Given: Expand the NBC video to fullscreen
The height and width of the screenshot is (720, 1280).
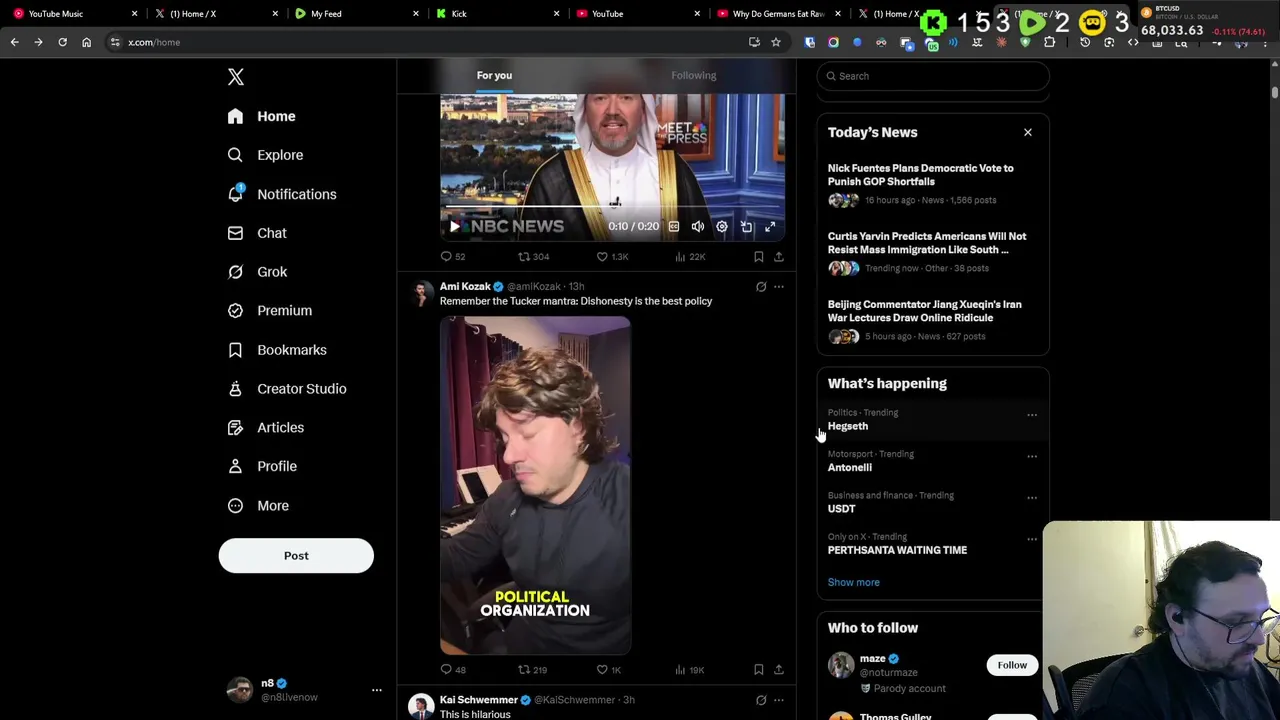Looking at the screenshot, I should (770, 227).
